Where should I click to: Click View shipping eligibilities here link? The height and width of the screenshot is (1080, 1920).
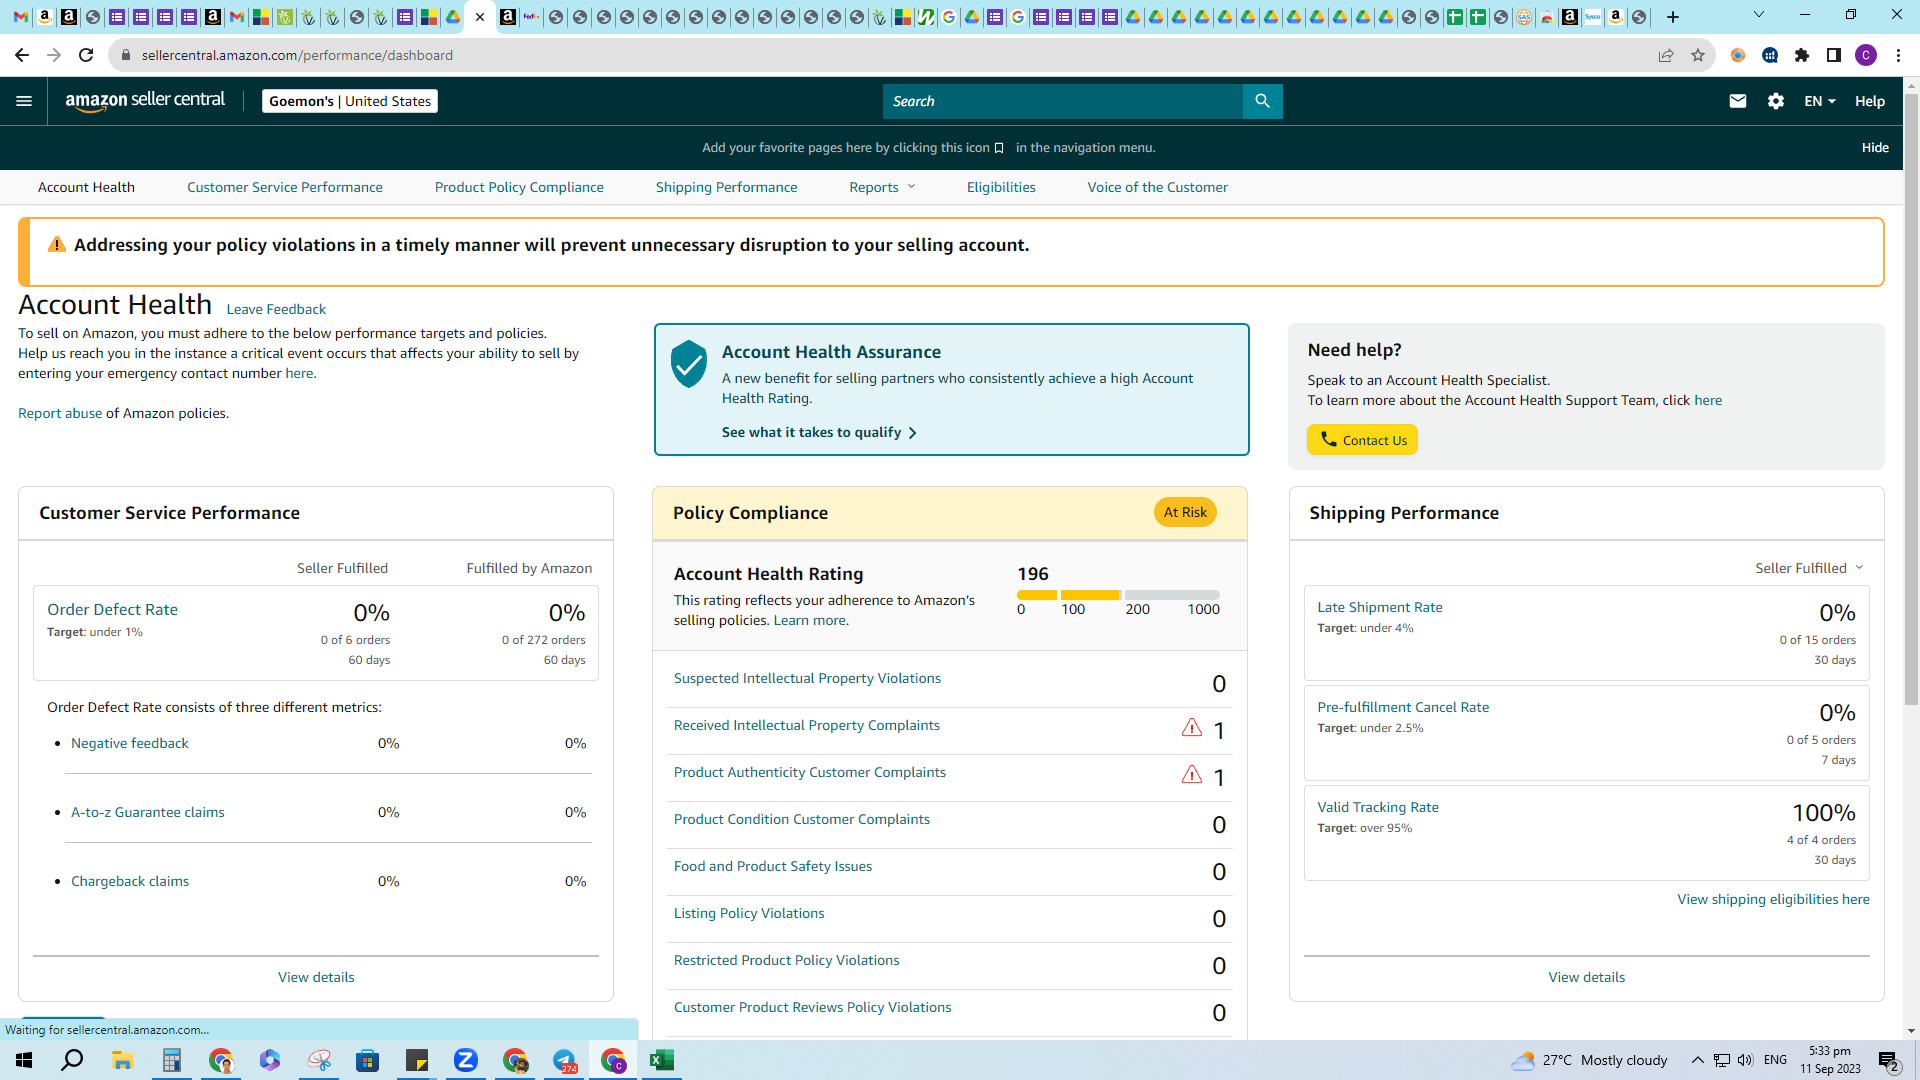1773,899
